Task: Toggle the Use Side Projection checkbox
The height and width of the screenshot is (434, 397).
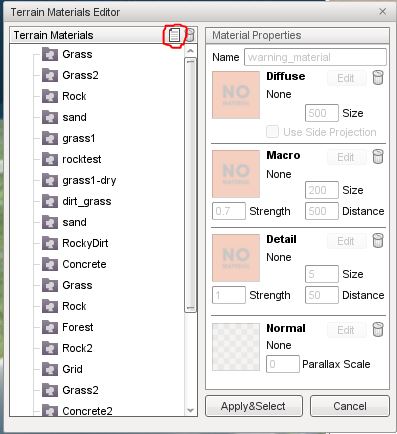Action: (272, 132)
